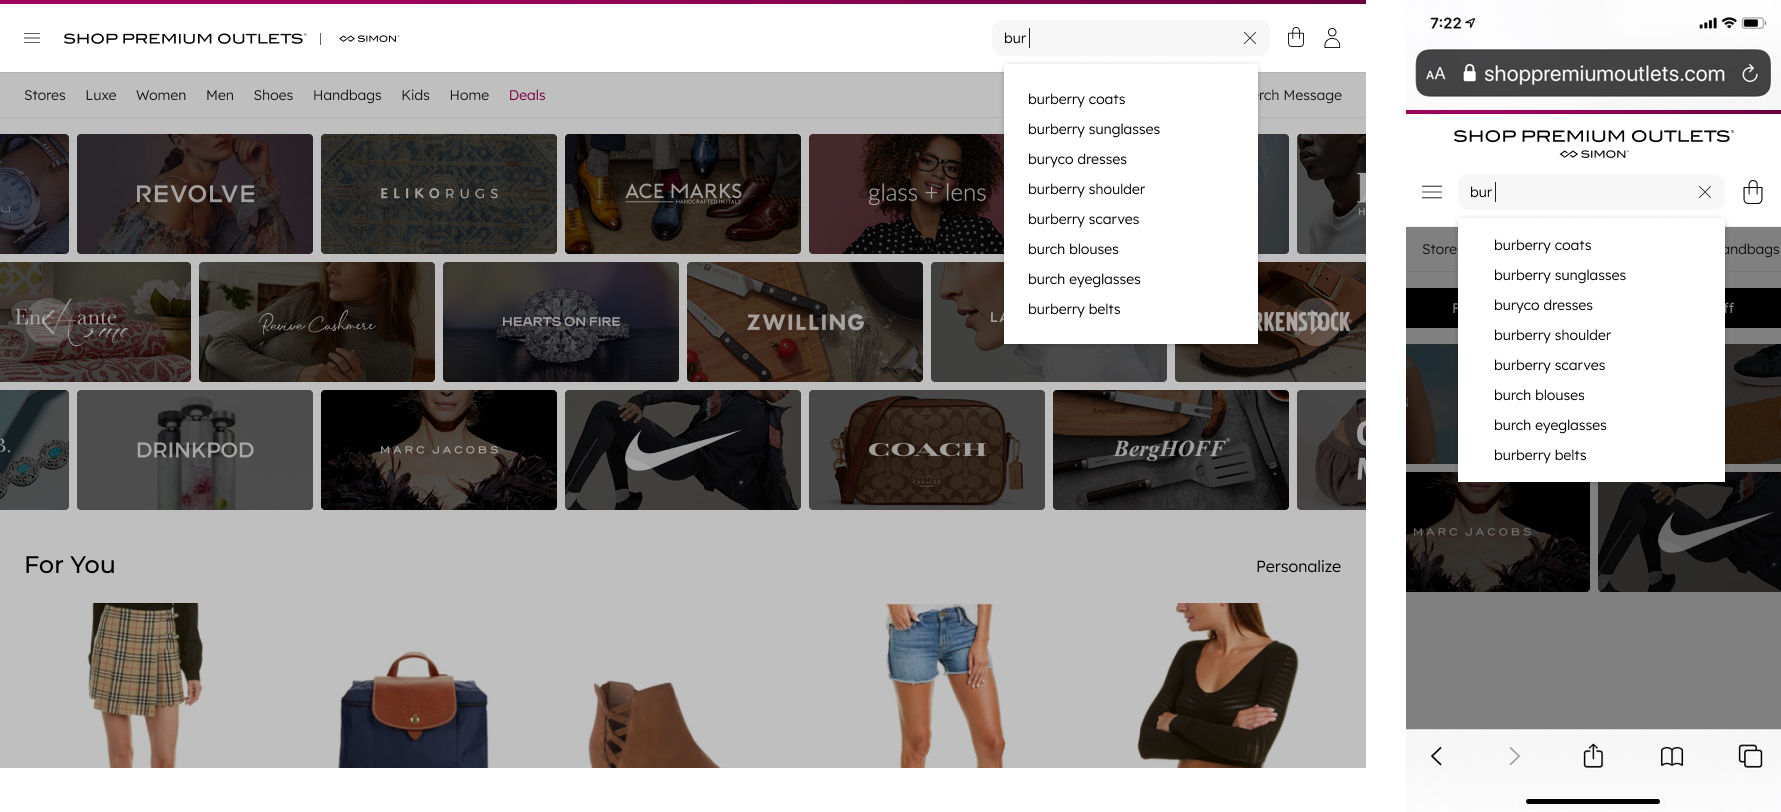Open the glass + lens brand tile
The height and width of the screenshot is (812, 1781).
[906, 194]
